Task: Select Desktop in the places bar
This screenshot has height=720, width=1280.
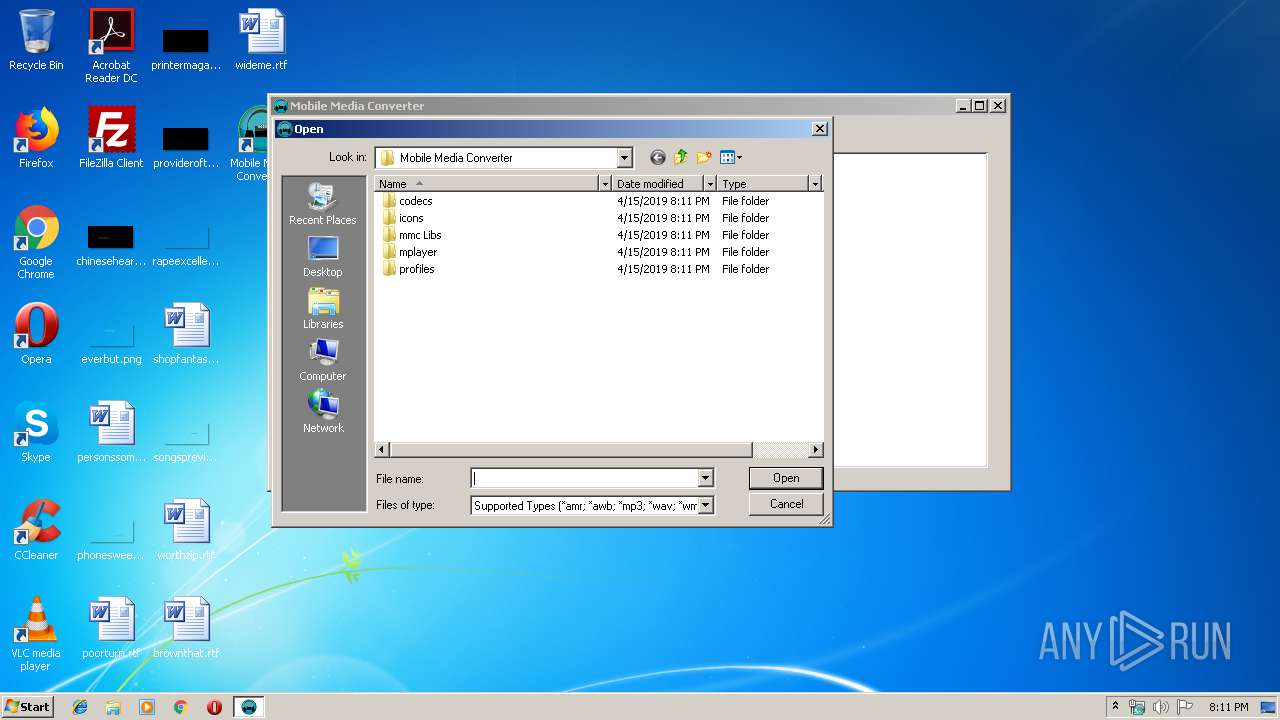Action: [x=322, y=256]
